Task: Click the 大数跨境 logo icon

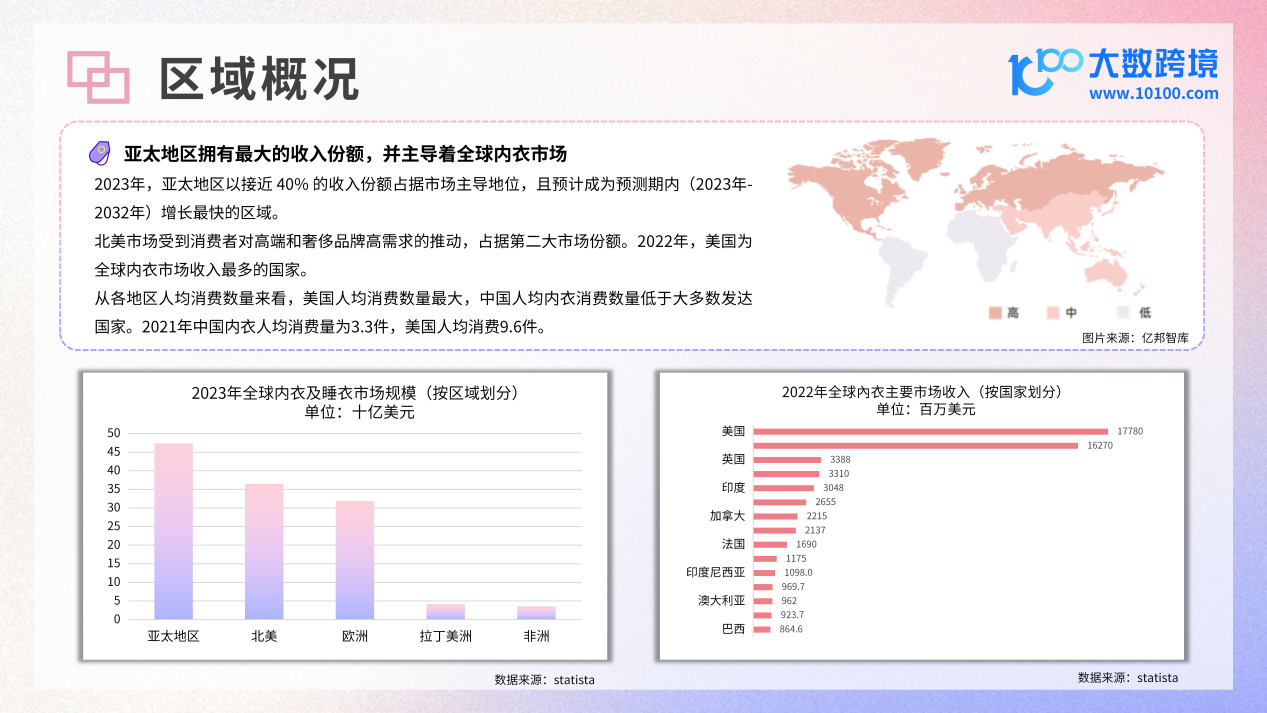Action: click(x=1046, y=71)
